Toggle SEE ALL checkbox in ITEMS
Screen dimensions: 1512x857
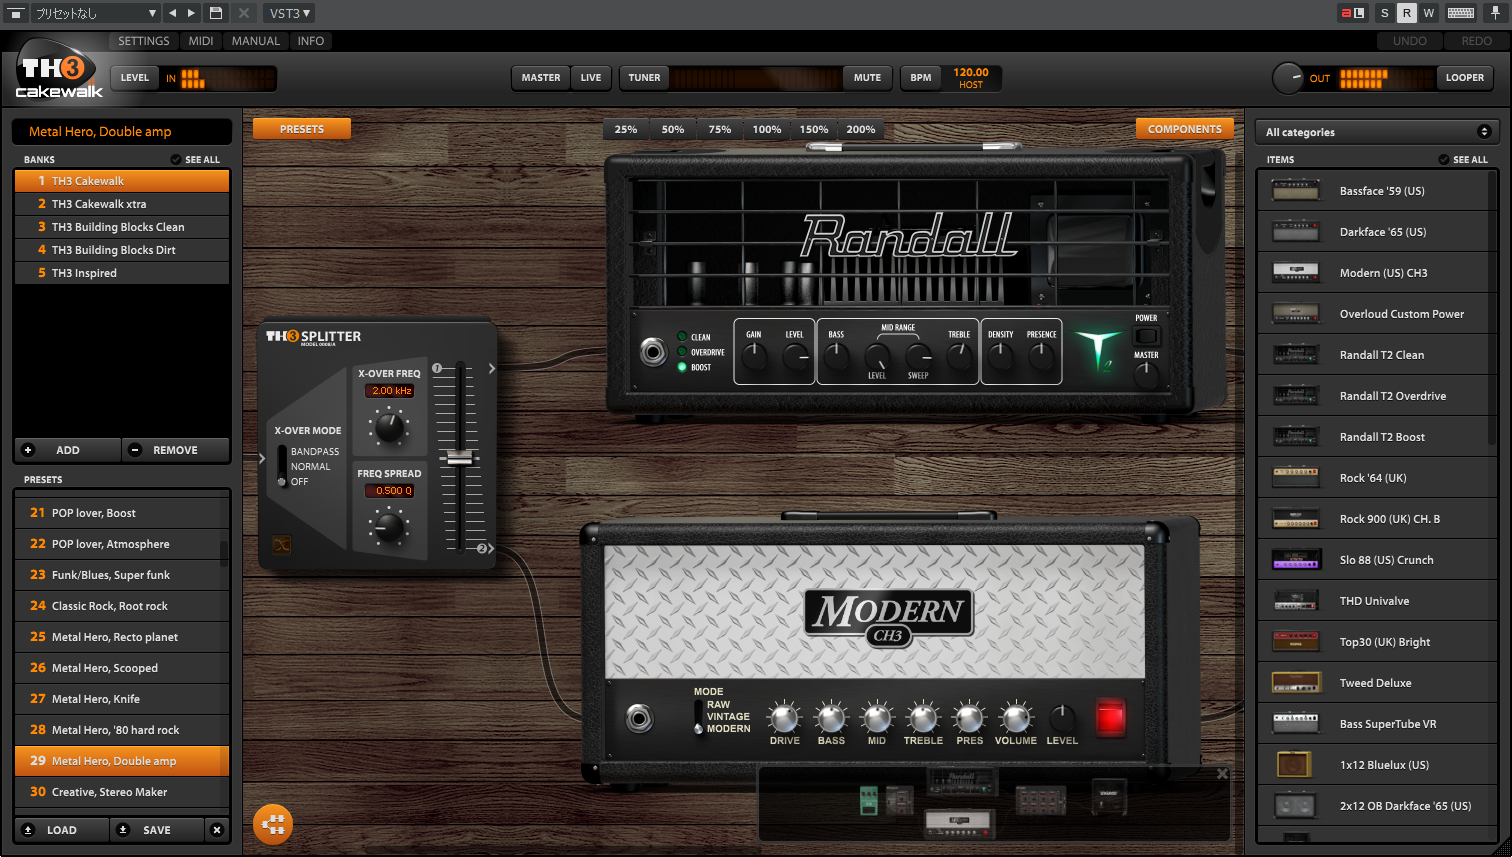coord(1444,160)
